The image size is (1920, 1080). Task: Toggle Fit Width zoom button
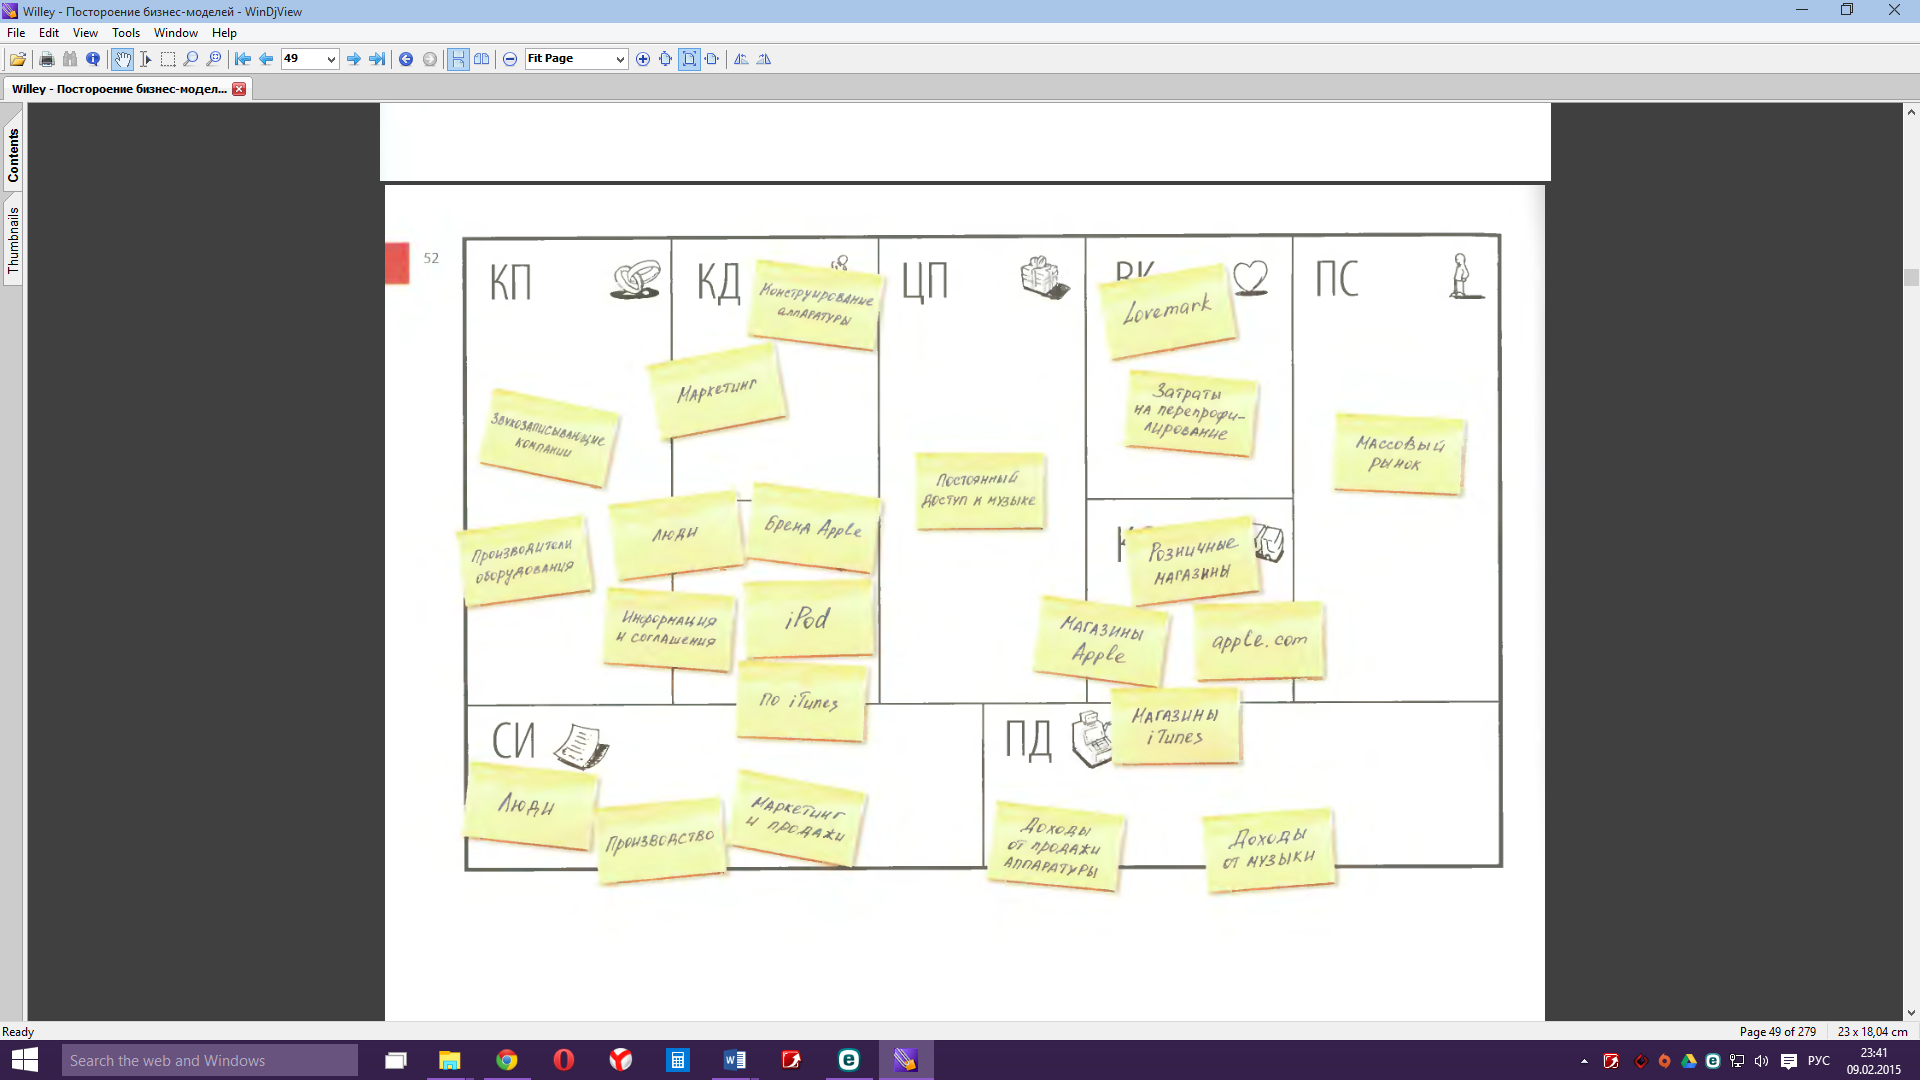(x=712, y=59)
